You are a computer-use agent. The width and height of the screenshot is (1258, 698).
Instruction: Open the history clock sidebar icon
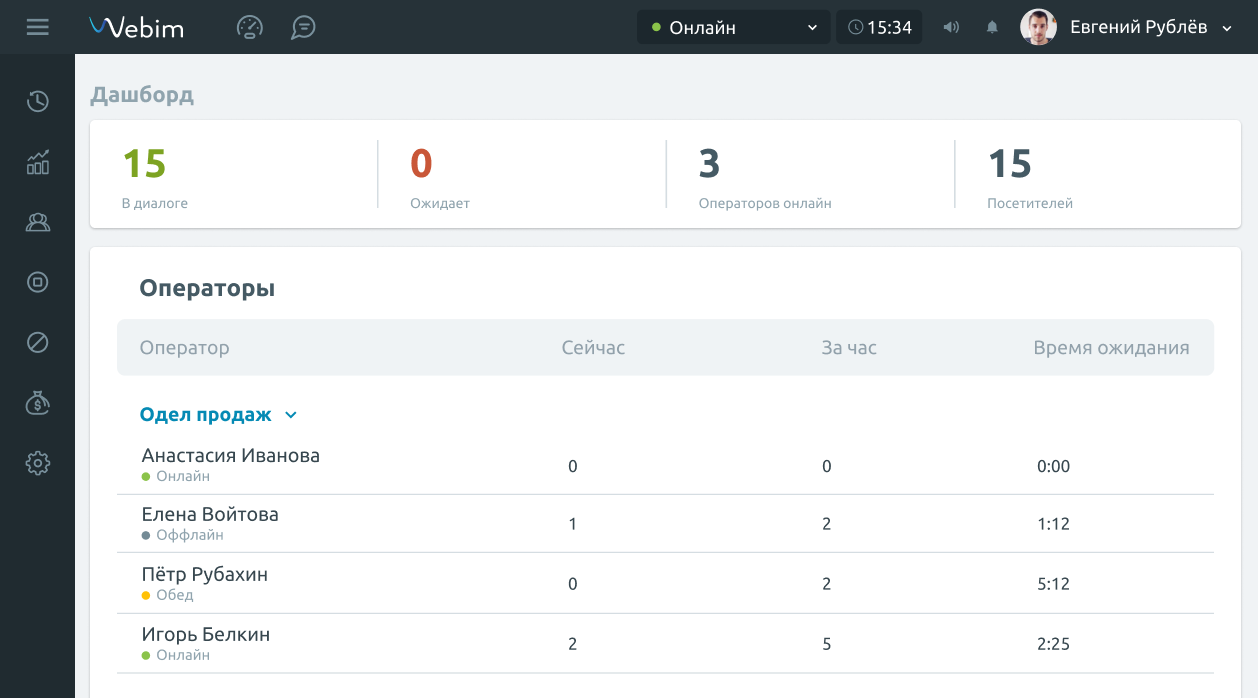(38, 101)
